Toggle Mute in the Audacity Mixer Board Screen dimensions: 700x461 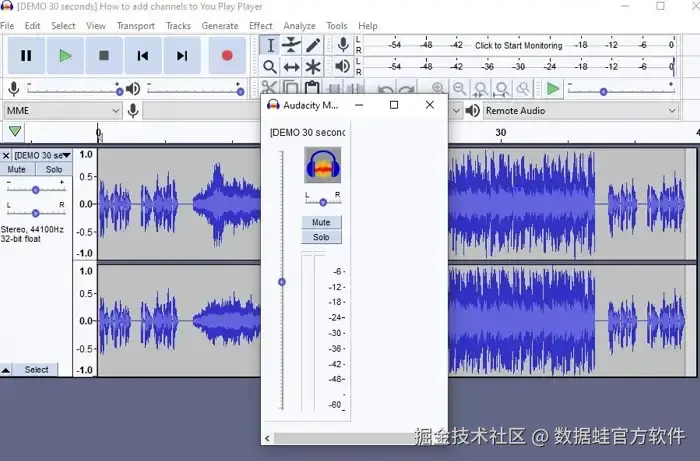(x=321, y=222)
